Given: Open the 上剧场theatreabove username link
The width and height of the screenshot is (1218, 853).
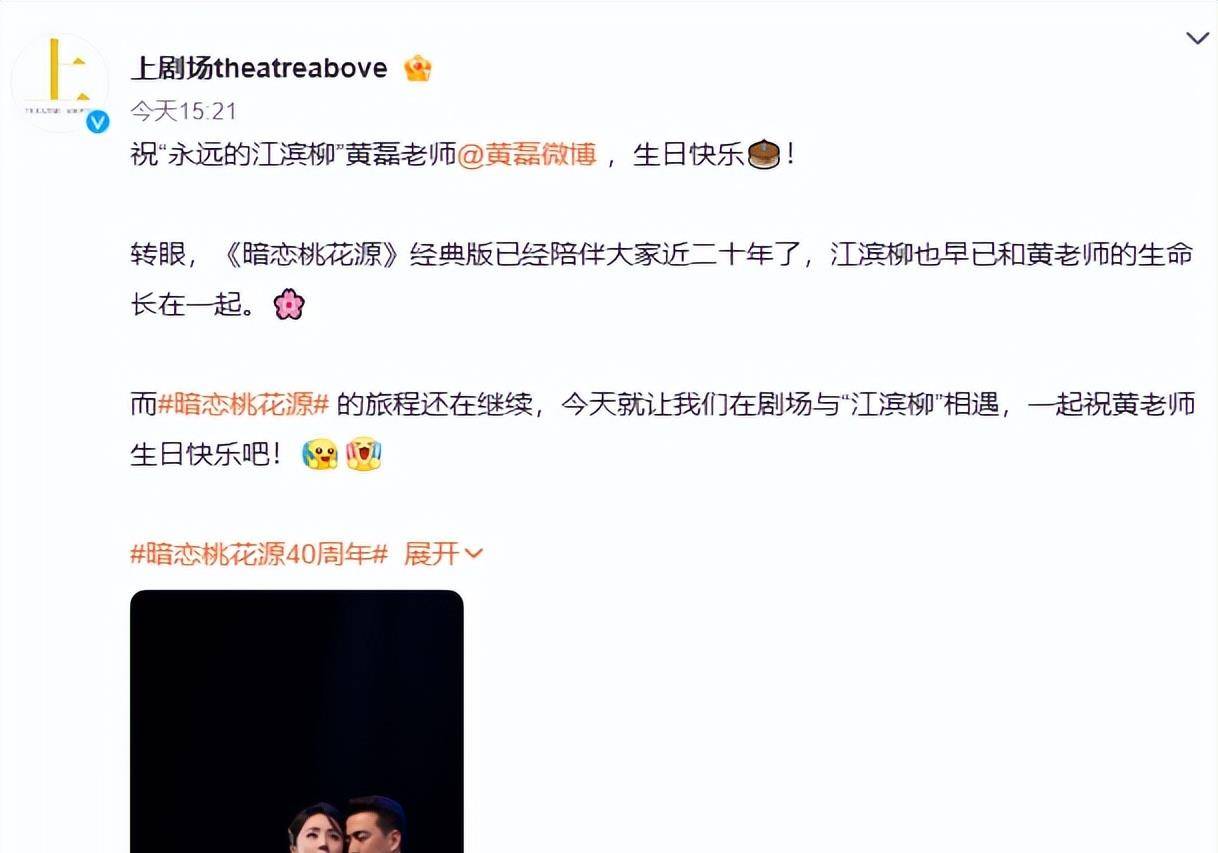Looking at the screenshot, I should click(x=259, y=68).
